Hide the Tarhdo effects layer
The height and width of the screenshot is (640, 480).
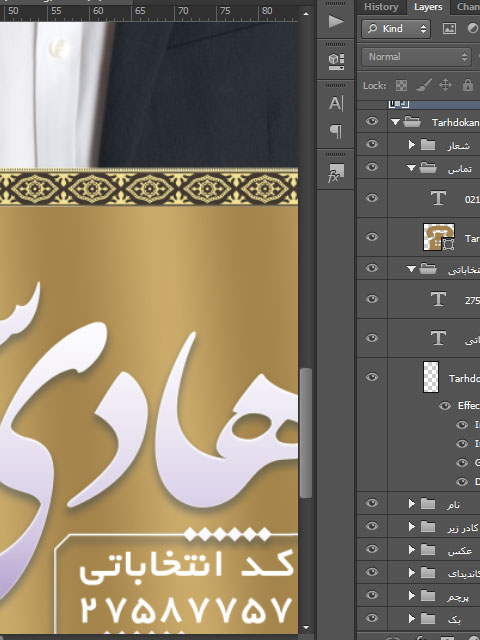372,377
